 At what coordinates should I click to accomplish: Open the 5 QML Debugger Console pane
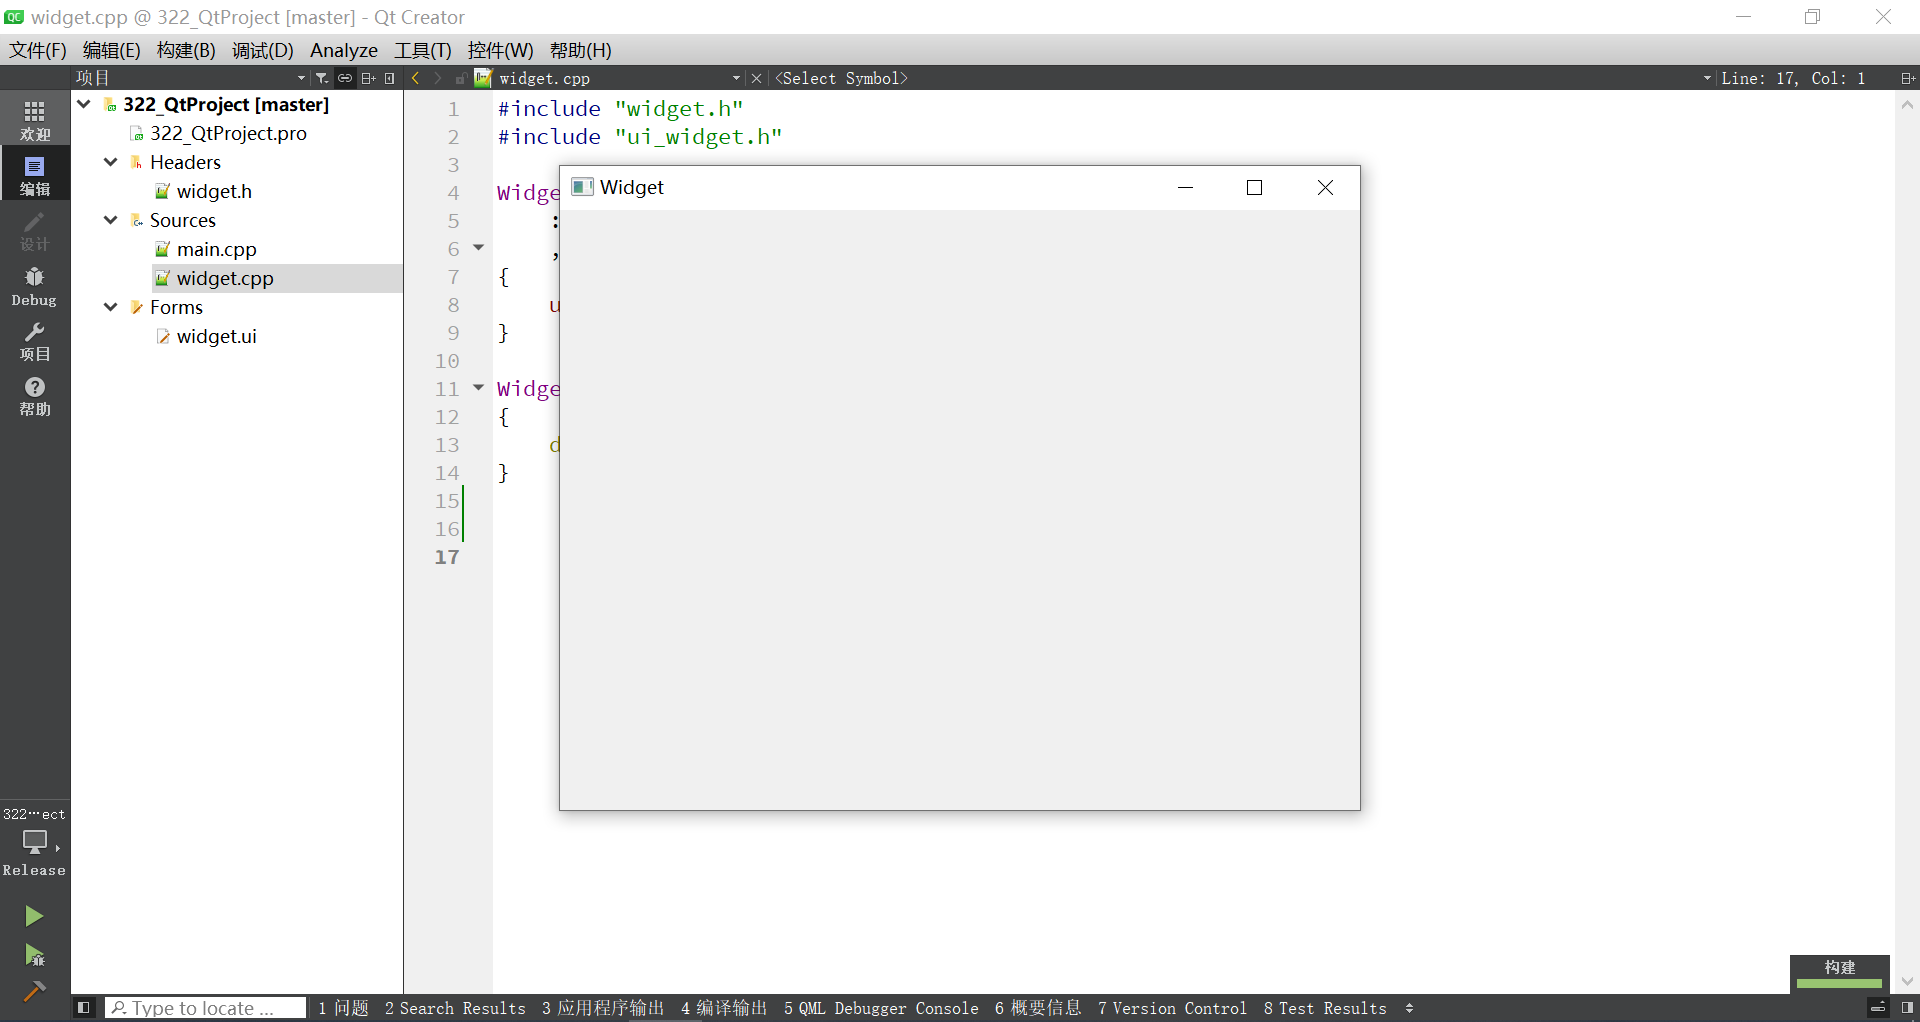(x=881, y=1008)
